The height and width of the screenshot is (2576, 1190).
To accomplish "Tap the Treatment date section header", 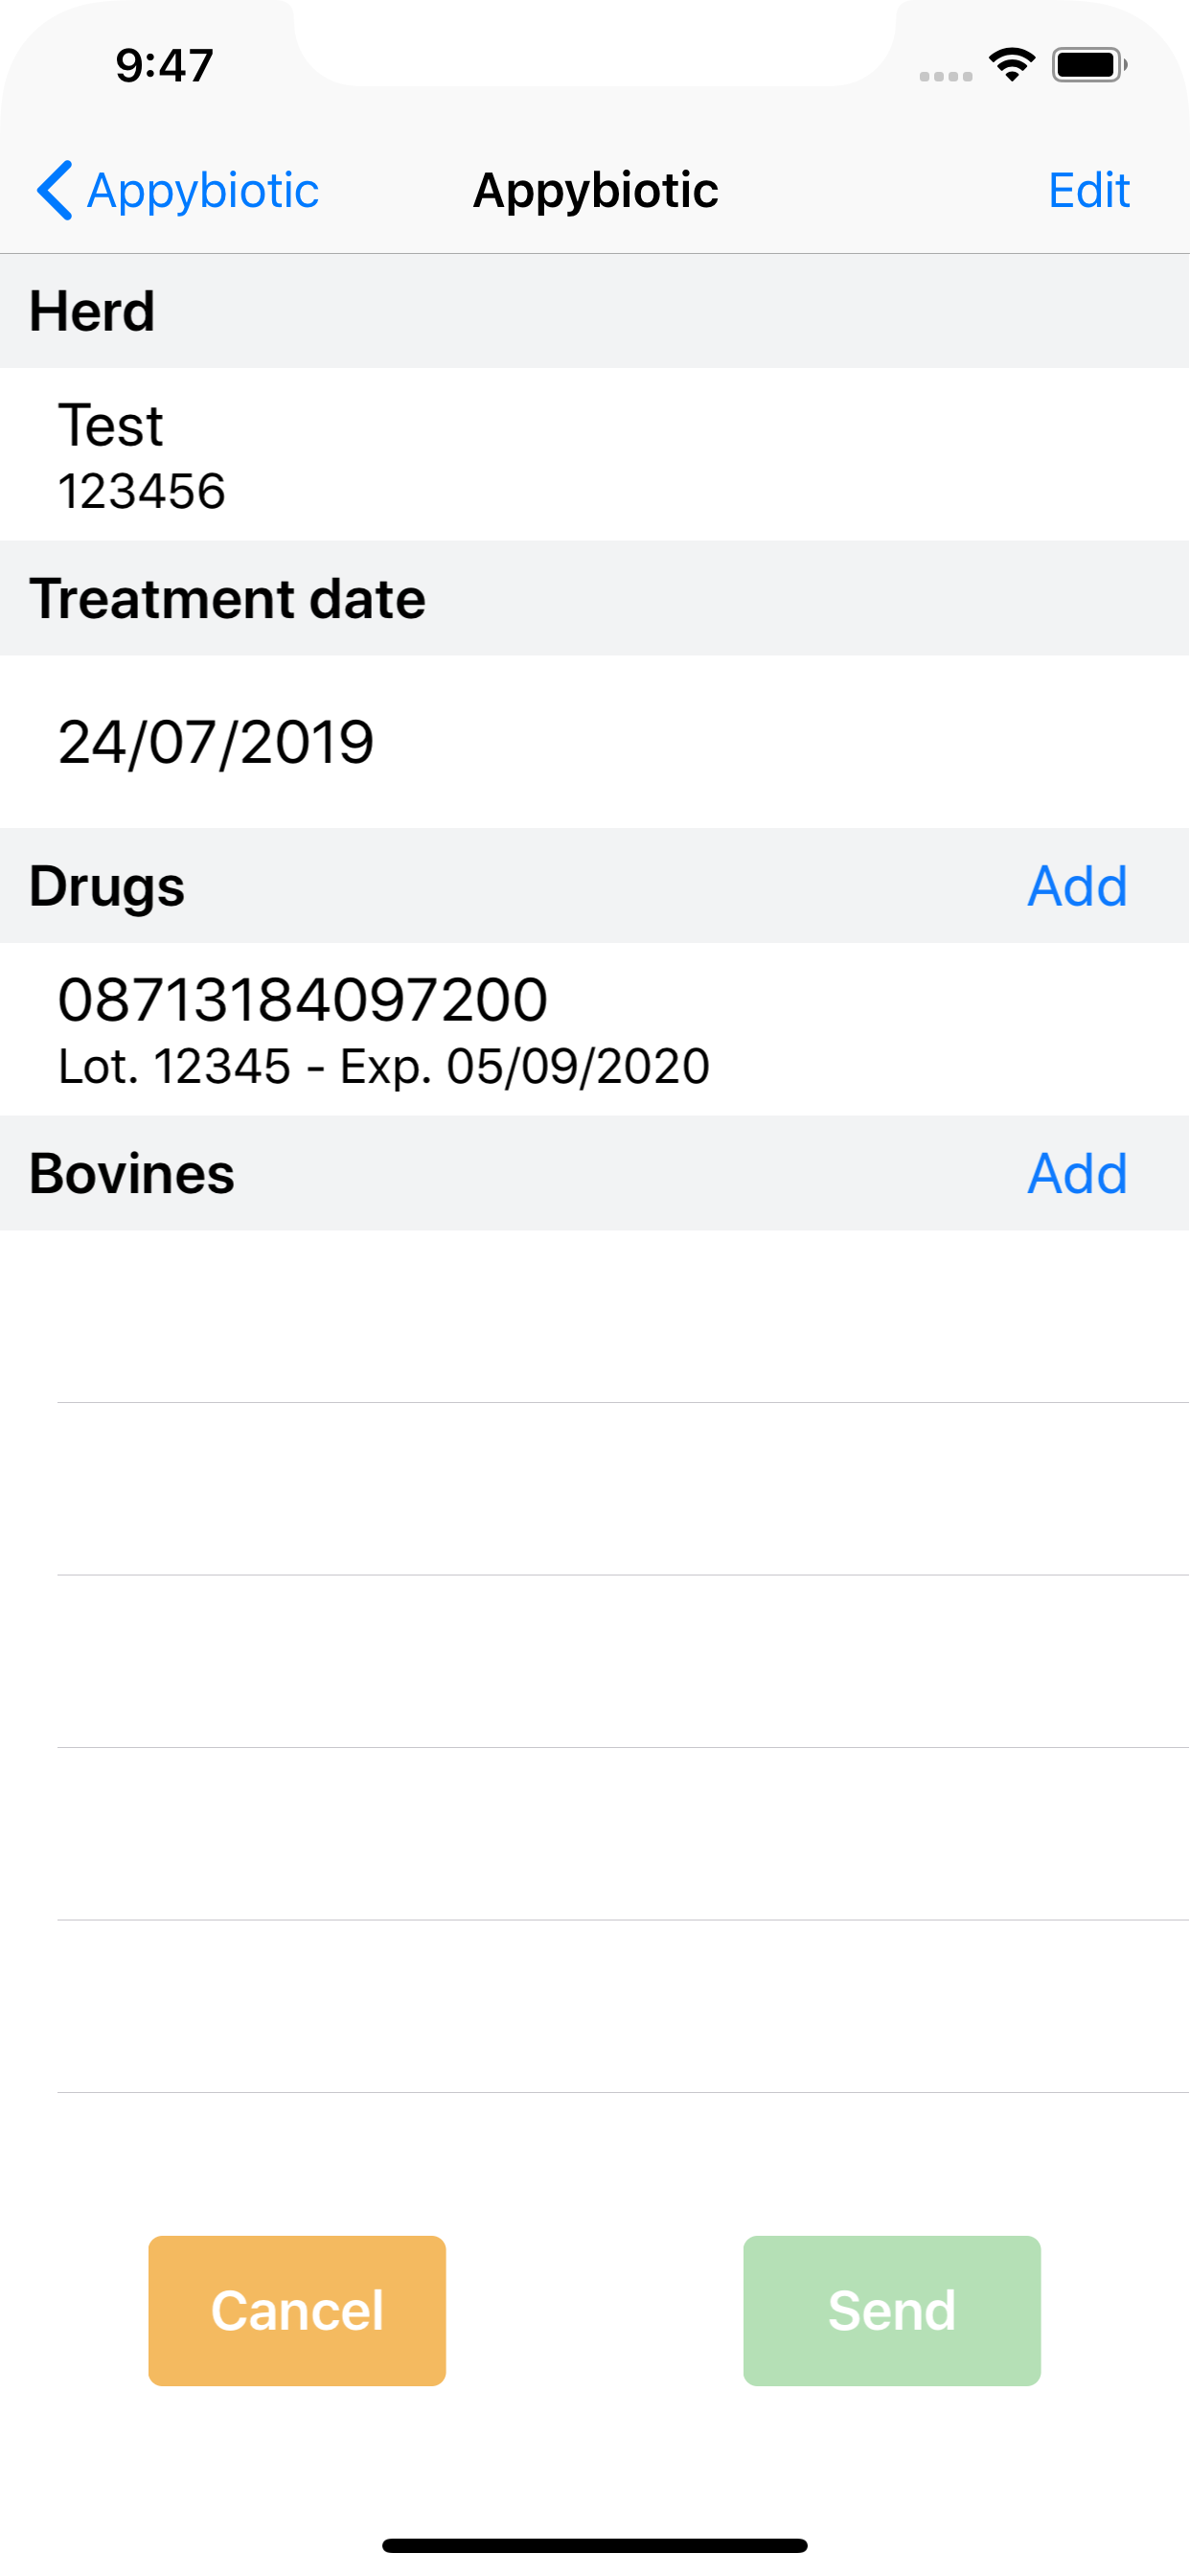I will pyautogui.click(x=595, y=598).
